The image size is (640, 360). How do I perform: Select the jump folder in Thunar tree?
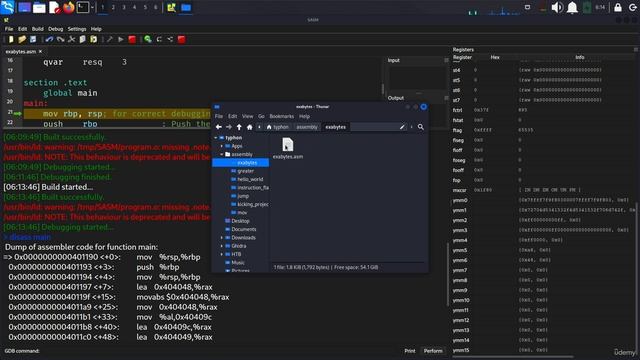(243, 196)
